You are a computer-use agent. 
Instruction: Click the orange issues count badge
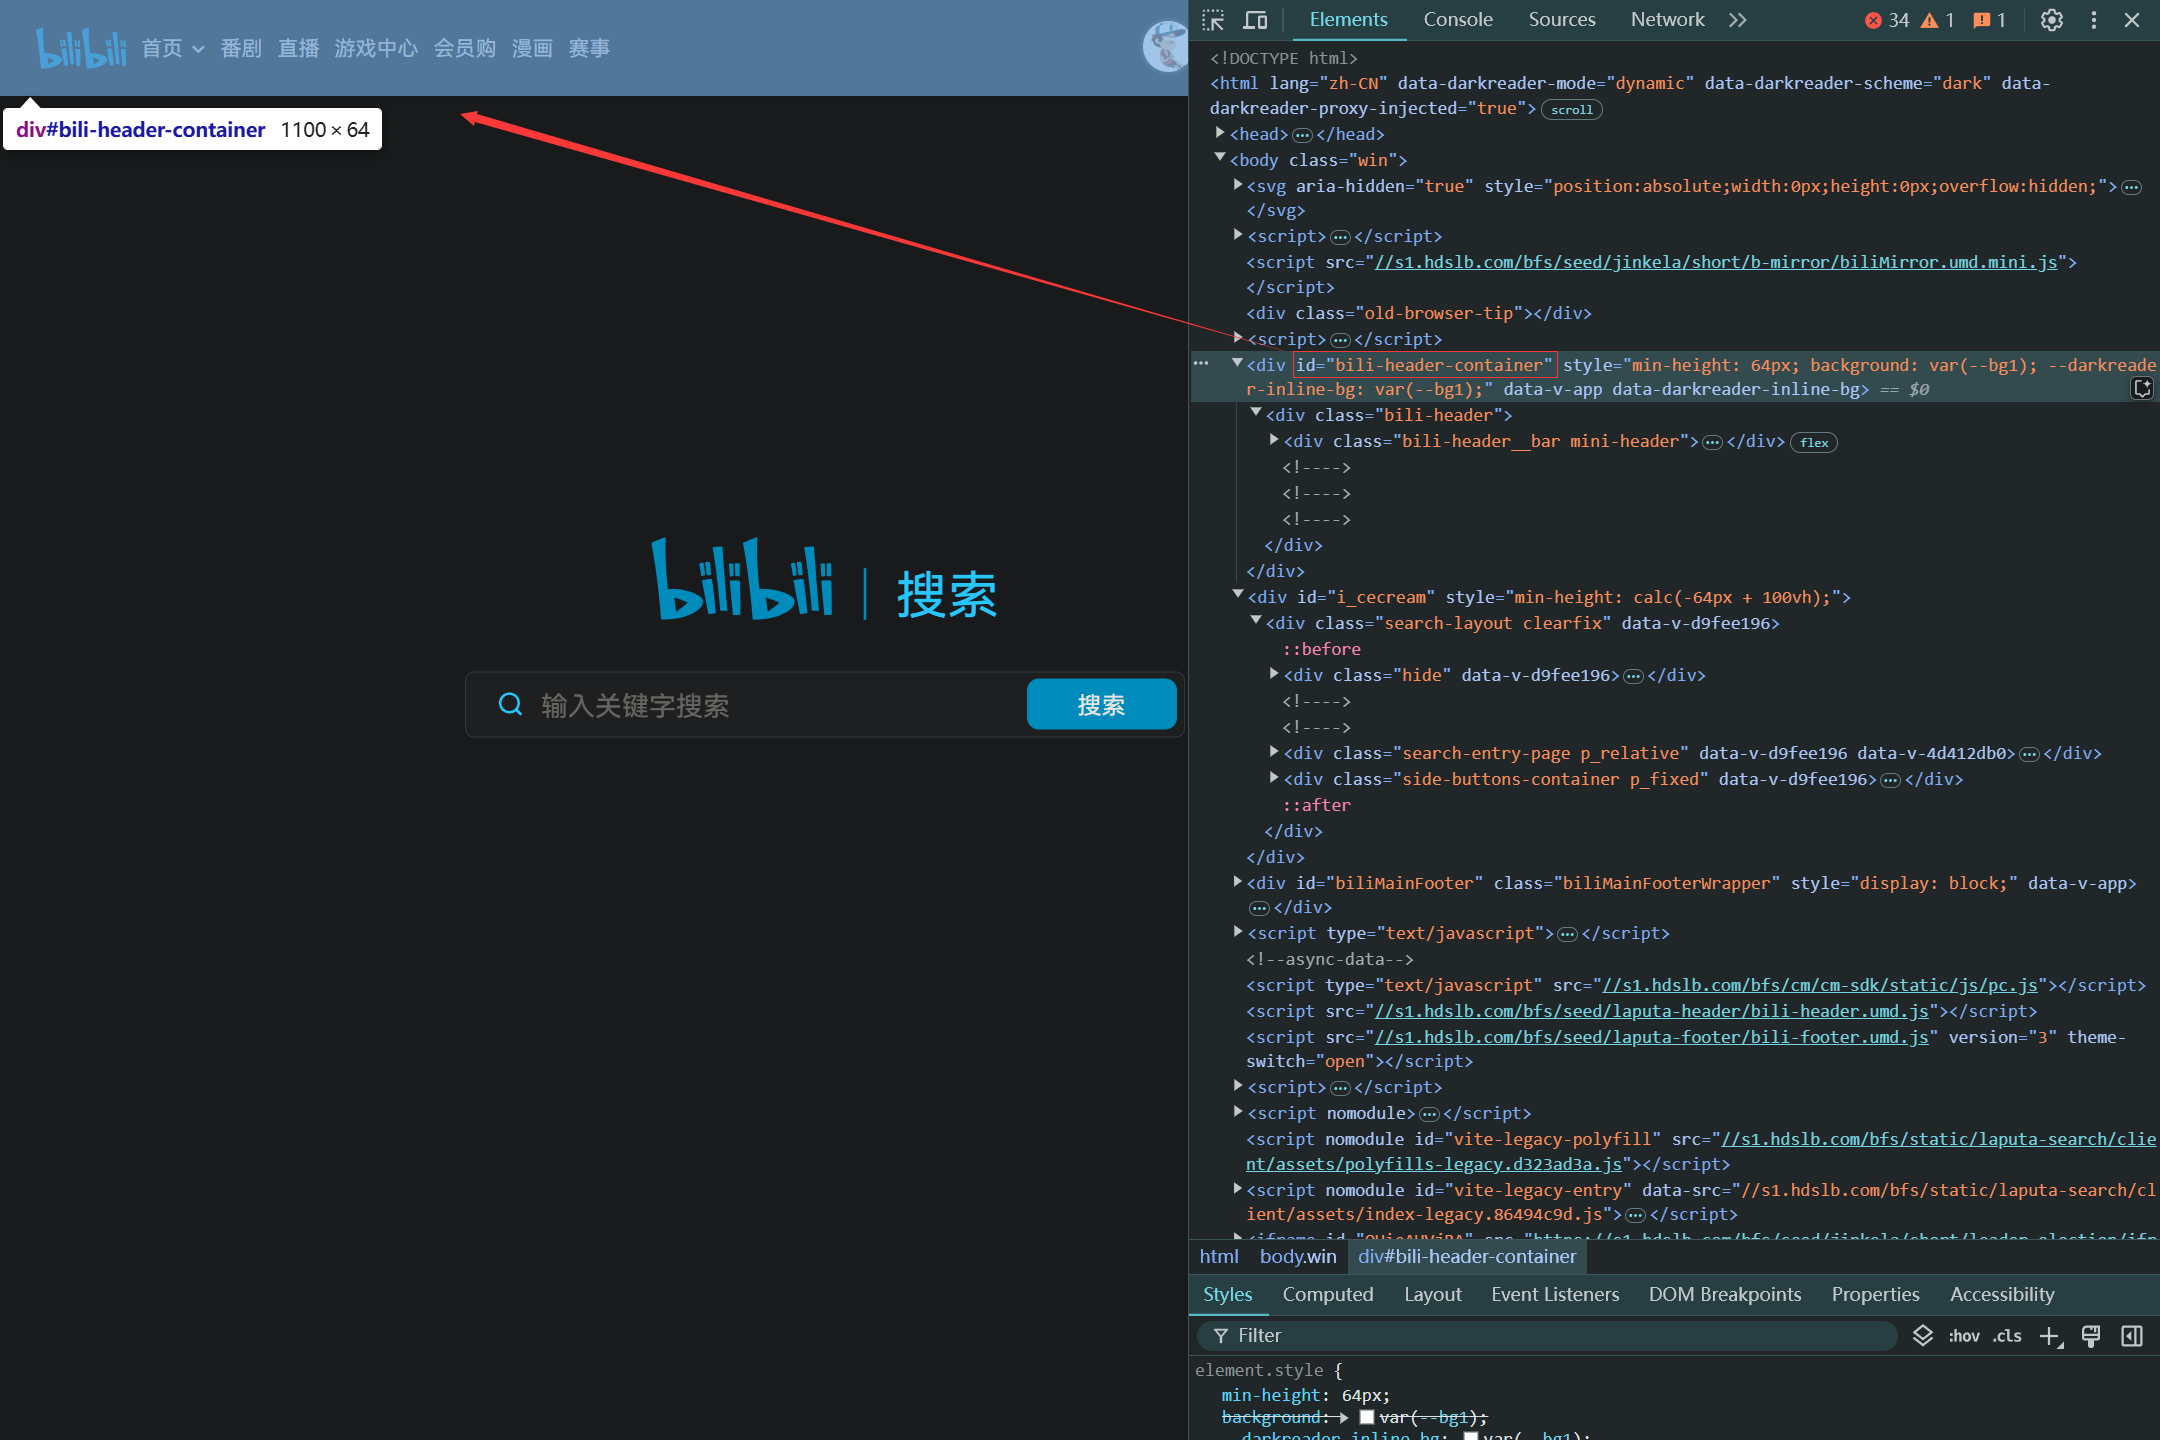click(1989, 20)
